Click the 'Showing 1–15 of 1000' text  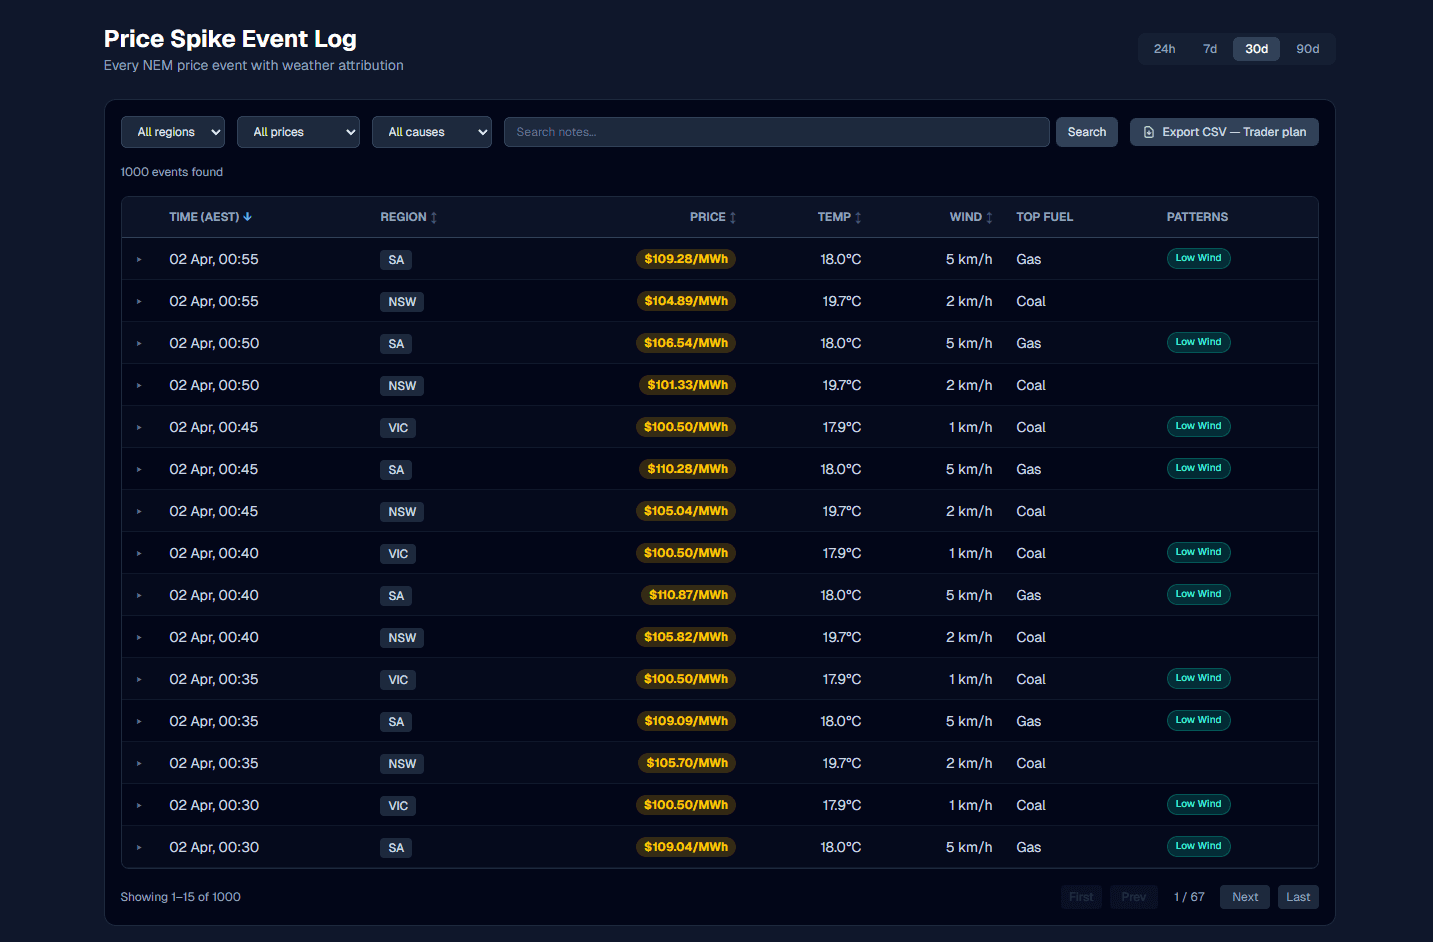click(181, 897)
